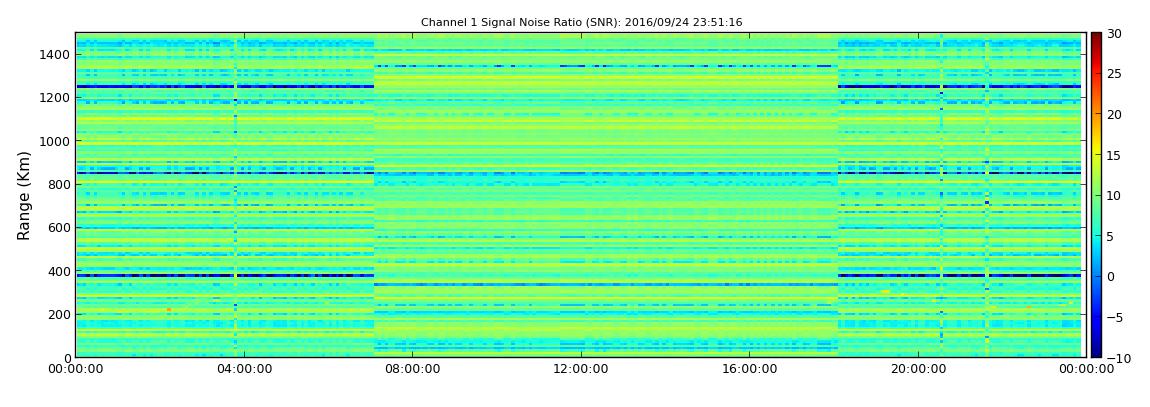The width and height of the screenshot is (1150, 407).
Task: Click the 04:00:00 time axis label
Action: pos(244,369)
